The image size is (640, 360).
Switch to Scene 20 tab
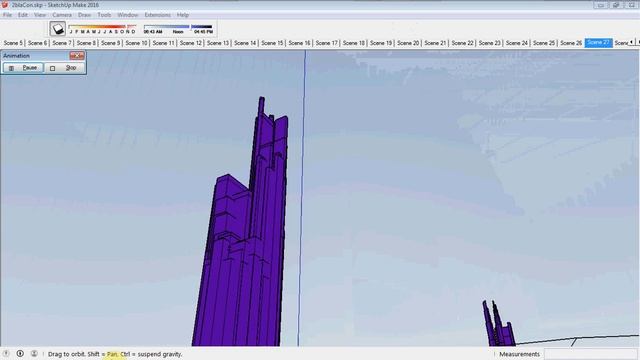tap(408, 43)
